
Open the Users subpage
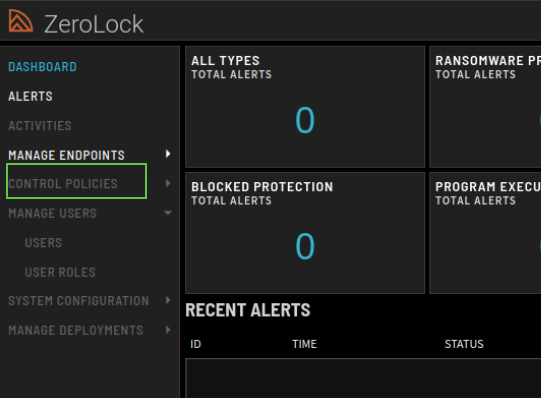tap(43, 243)
